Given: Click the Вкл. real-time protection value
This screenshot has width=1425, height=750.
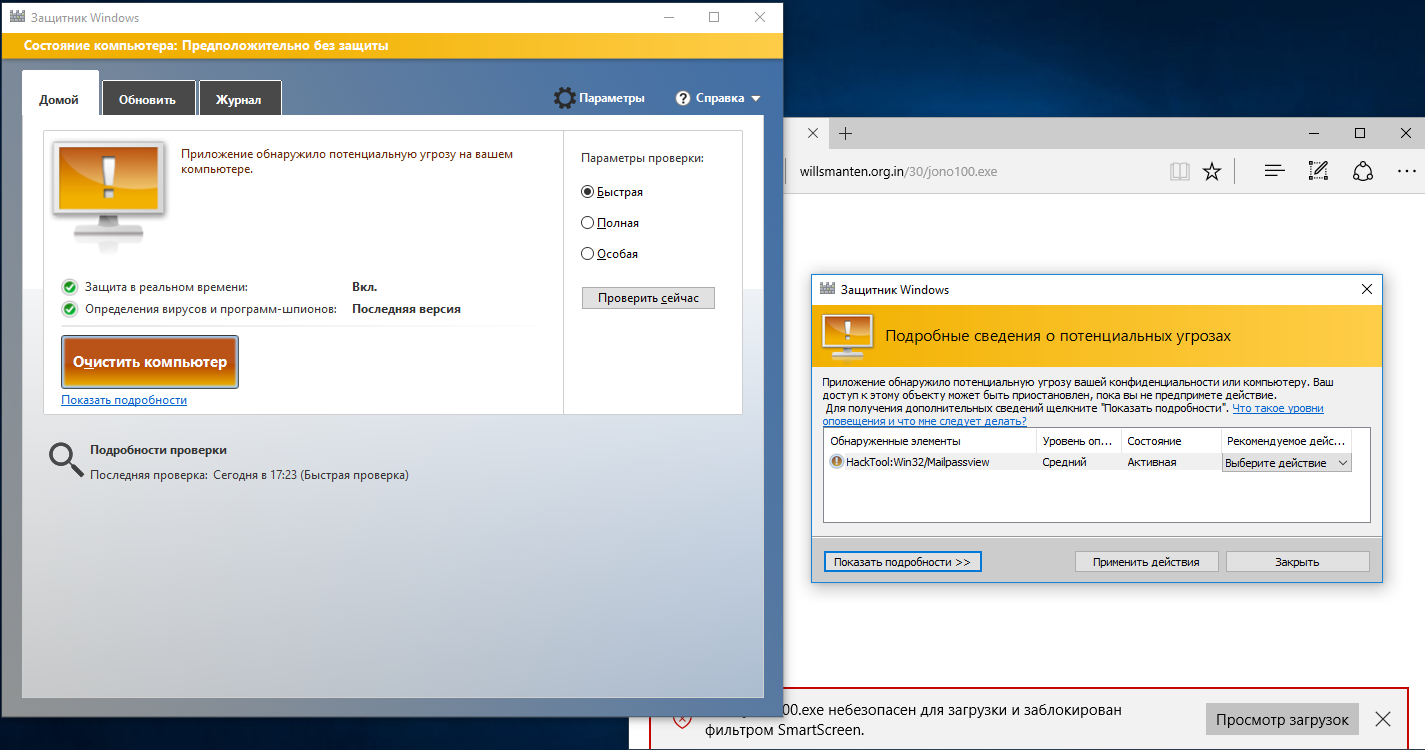Looking at the screenshot, I should tap(364, 287).
